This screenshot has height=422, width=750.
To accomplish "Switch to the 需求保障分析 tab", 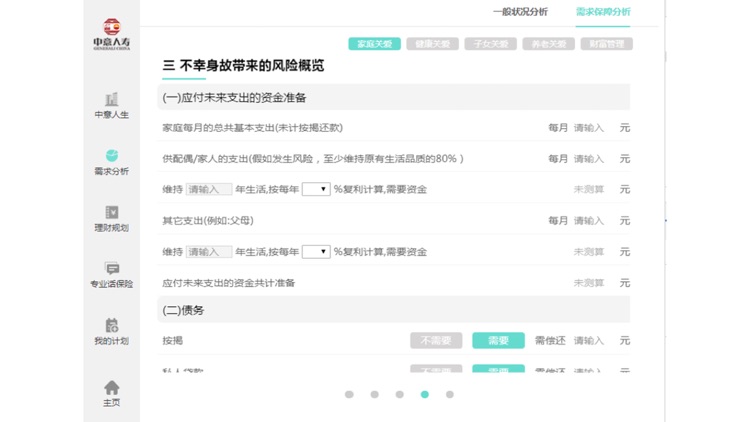I will [x=603, y=11].
